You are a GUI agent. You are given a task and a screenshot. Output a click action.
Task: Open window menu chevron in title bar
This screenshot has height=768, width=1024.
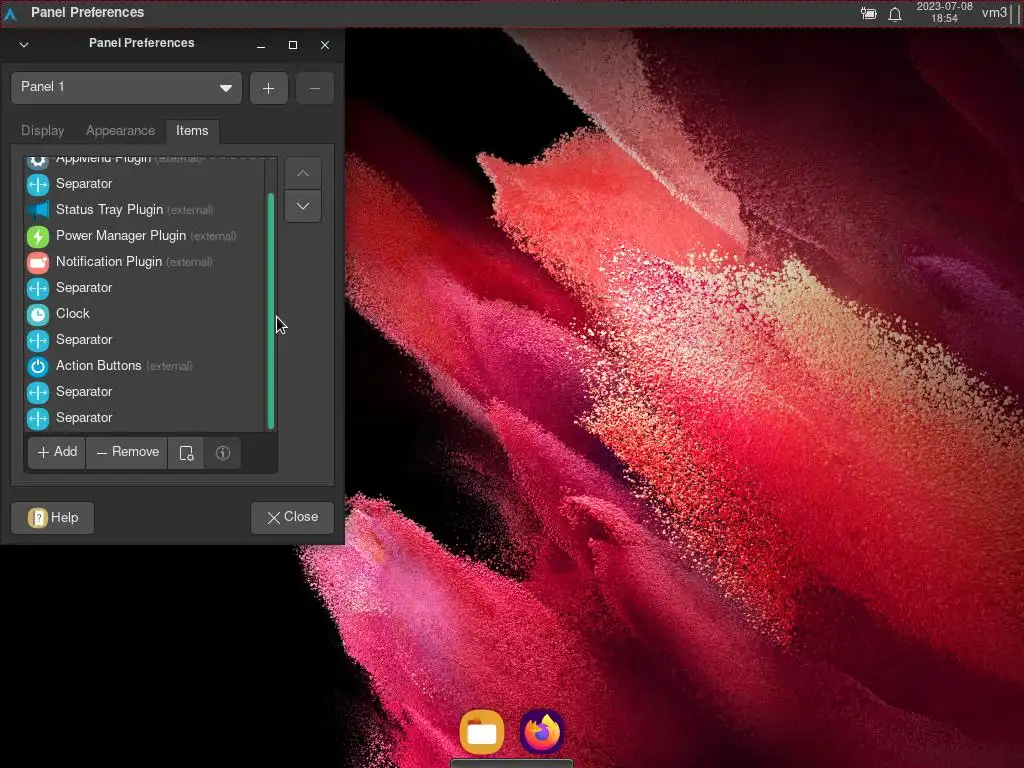[x=24, y=45]
